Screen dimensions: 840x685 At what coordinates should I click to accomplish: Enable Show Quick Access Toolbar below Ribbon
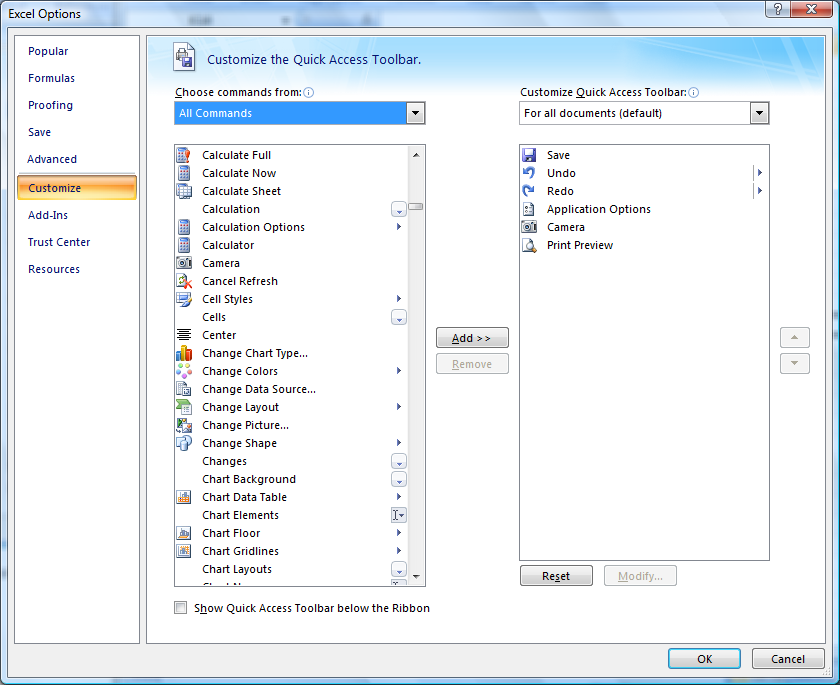pos(181,607)
